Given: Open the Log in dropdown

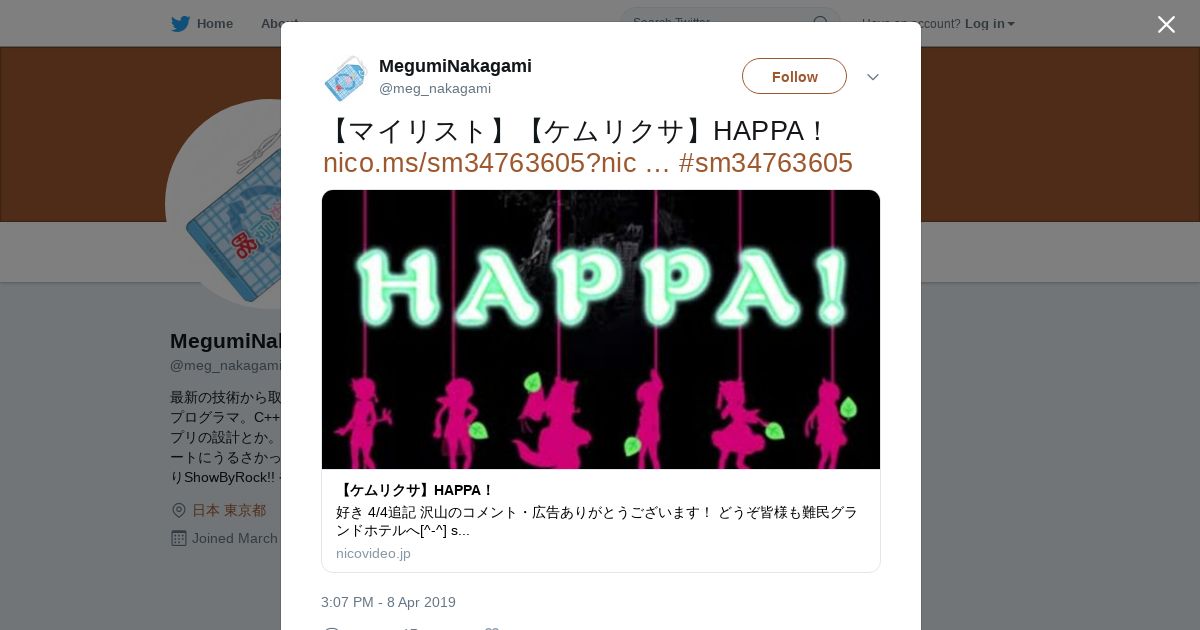Looking at the screenshot, I should point(989,24).
